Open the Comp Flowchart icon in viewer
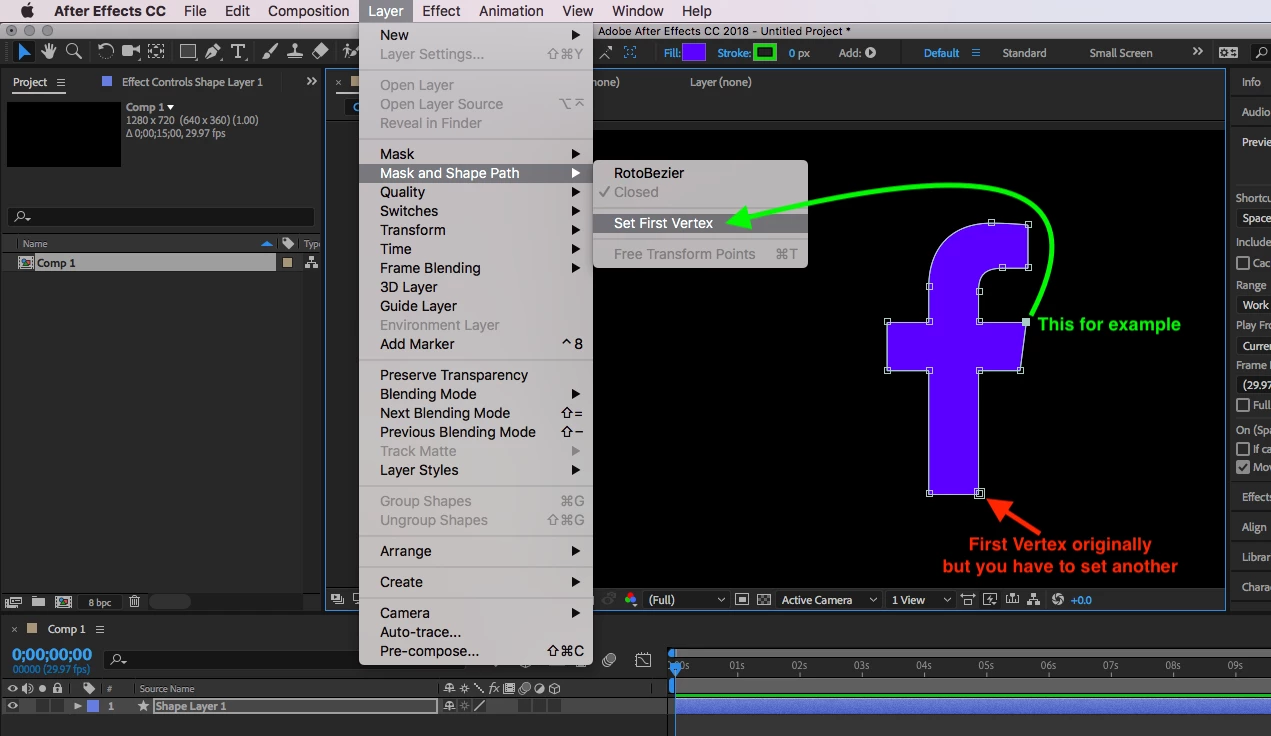The width and height of the screenshot is (1271, 736). coord(1036,600)
